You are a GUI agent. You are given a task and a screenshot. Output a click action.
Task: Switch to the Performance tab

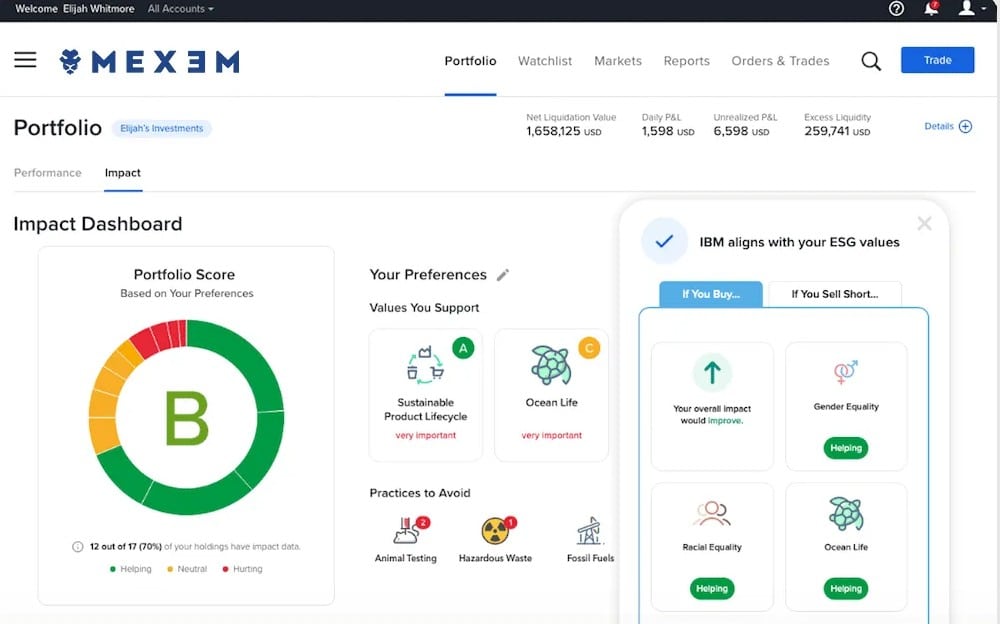point(47,173)
